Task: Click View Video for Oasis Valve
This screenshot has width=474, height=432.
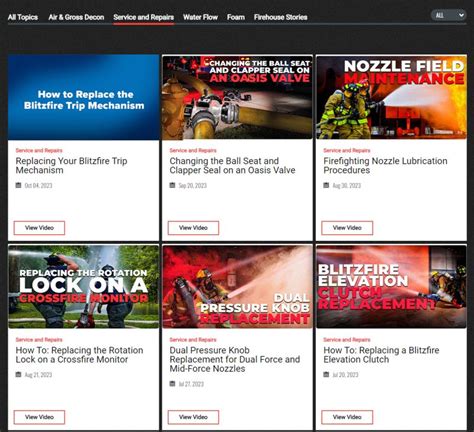Action: click(x=193, y=228)
